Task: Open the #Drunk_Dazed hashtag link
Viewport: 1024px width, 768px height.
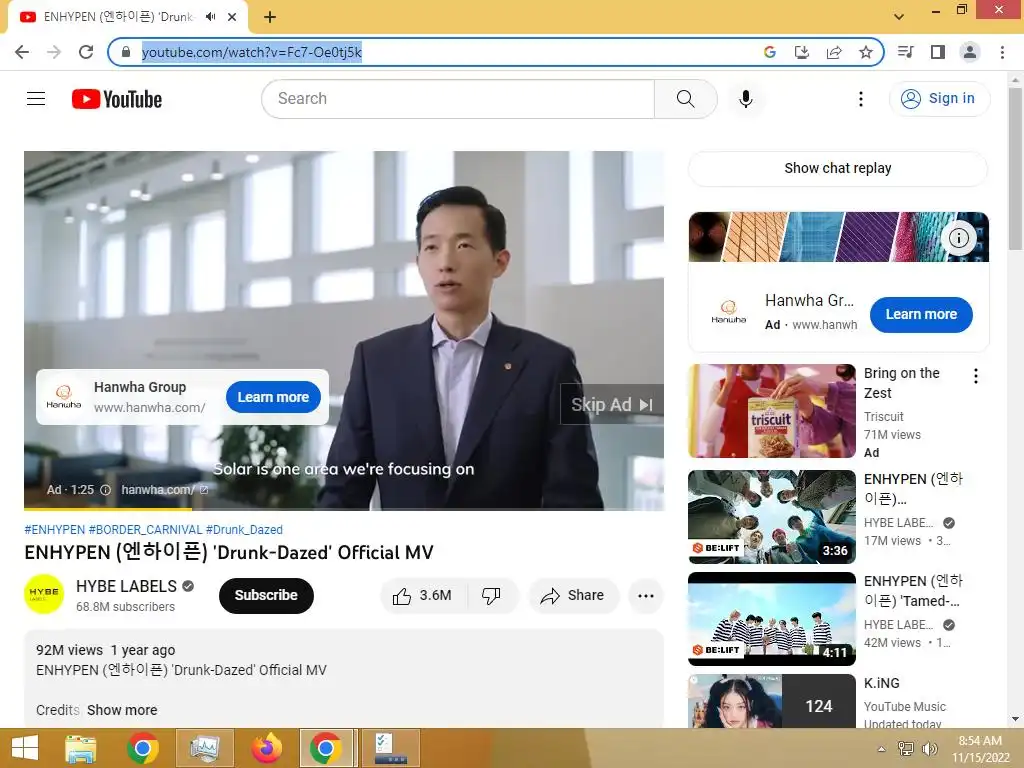Action: [244, 530]
